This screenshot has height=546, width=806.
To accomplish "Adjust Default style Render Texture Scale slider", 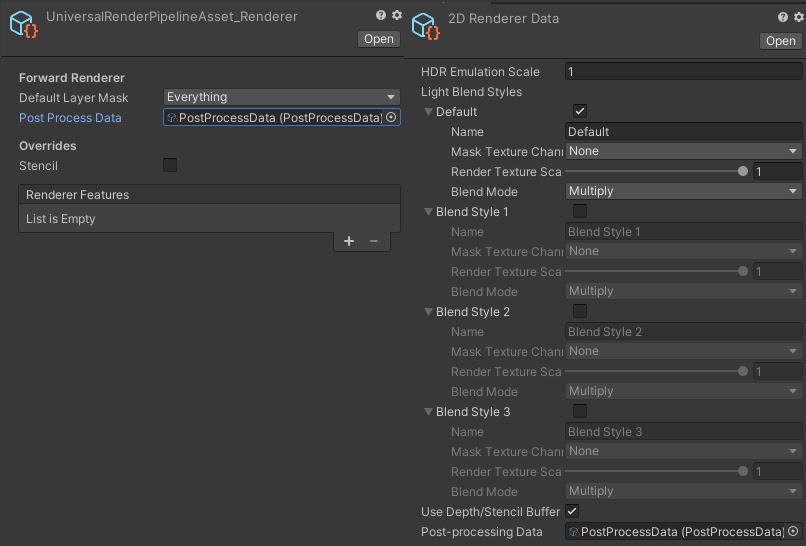I will coord(656,171).
